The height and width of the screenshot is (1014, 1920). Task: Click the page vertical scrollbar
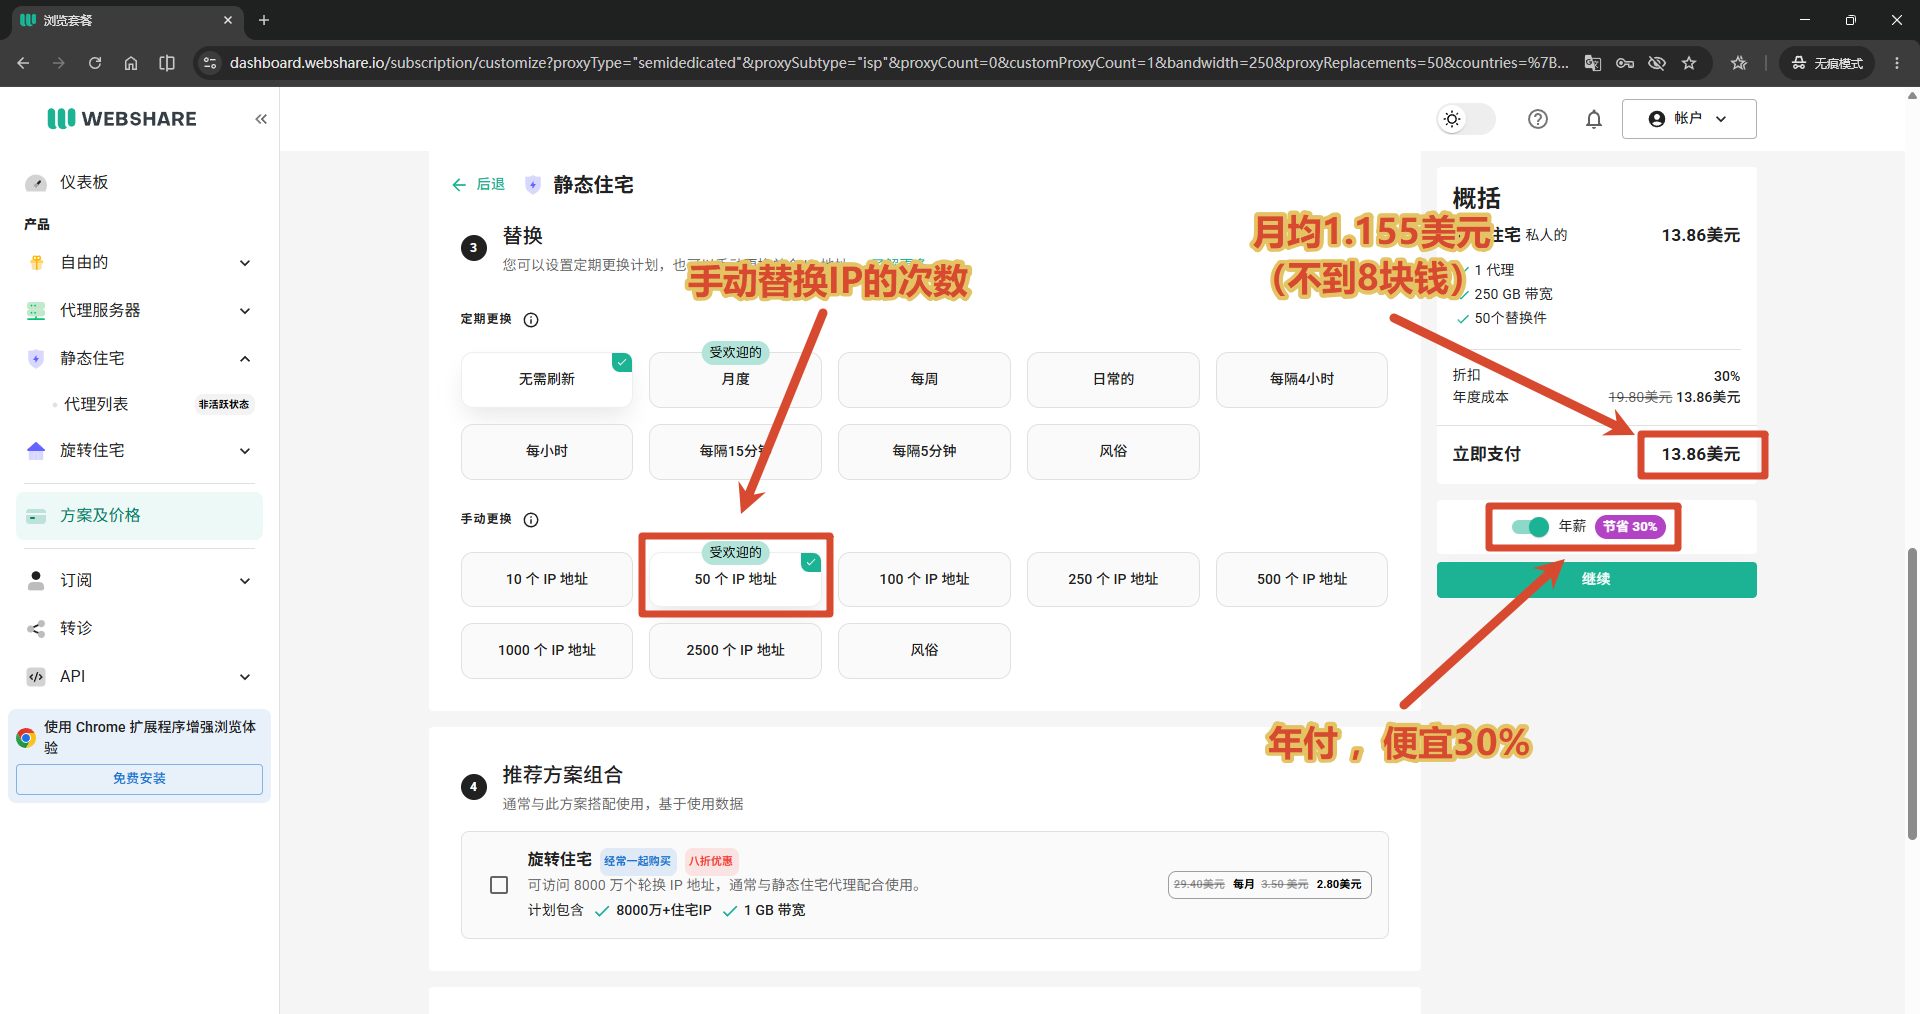(x=1912, y=694)
